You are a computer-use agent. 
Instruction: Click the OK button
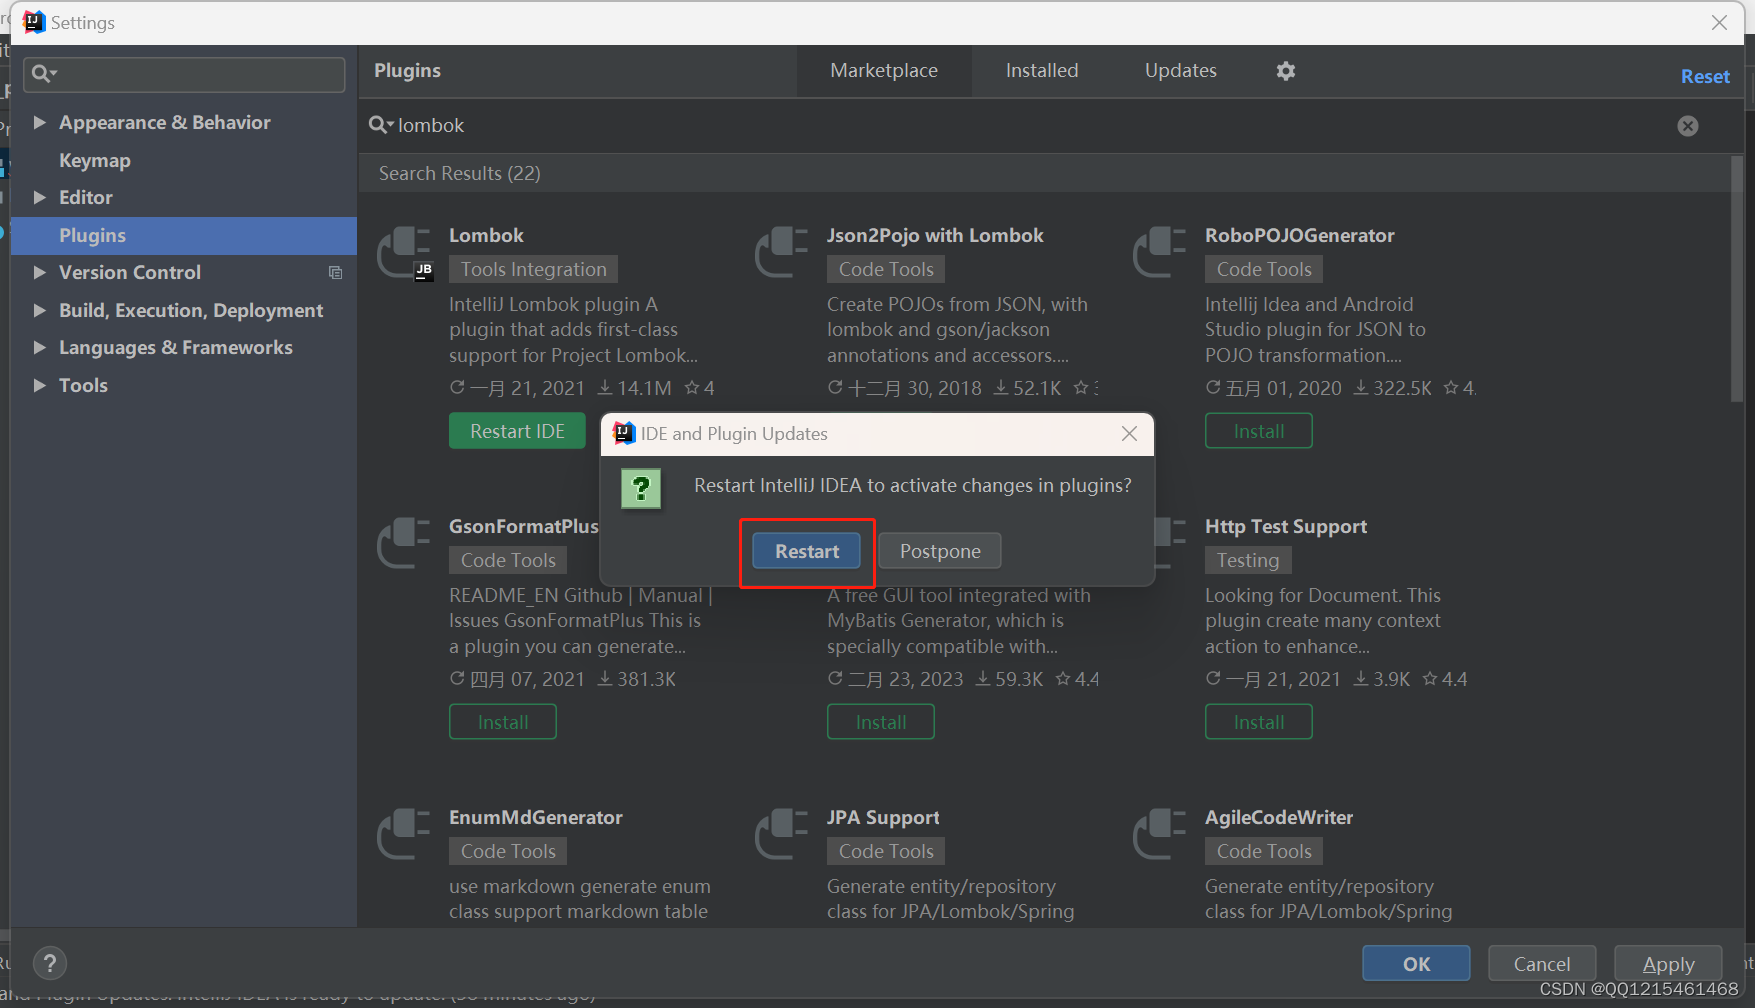pos(1416,964)
